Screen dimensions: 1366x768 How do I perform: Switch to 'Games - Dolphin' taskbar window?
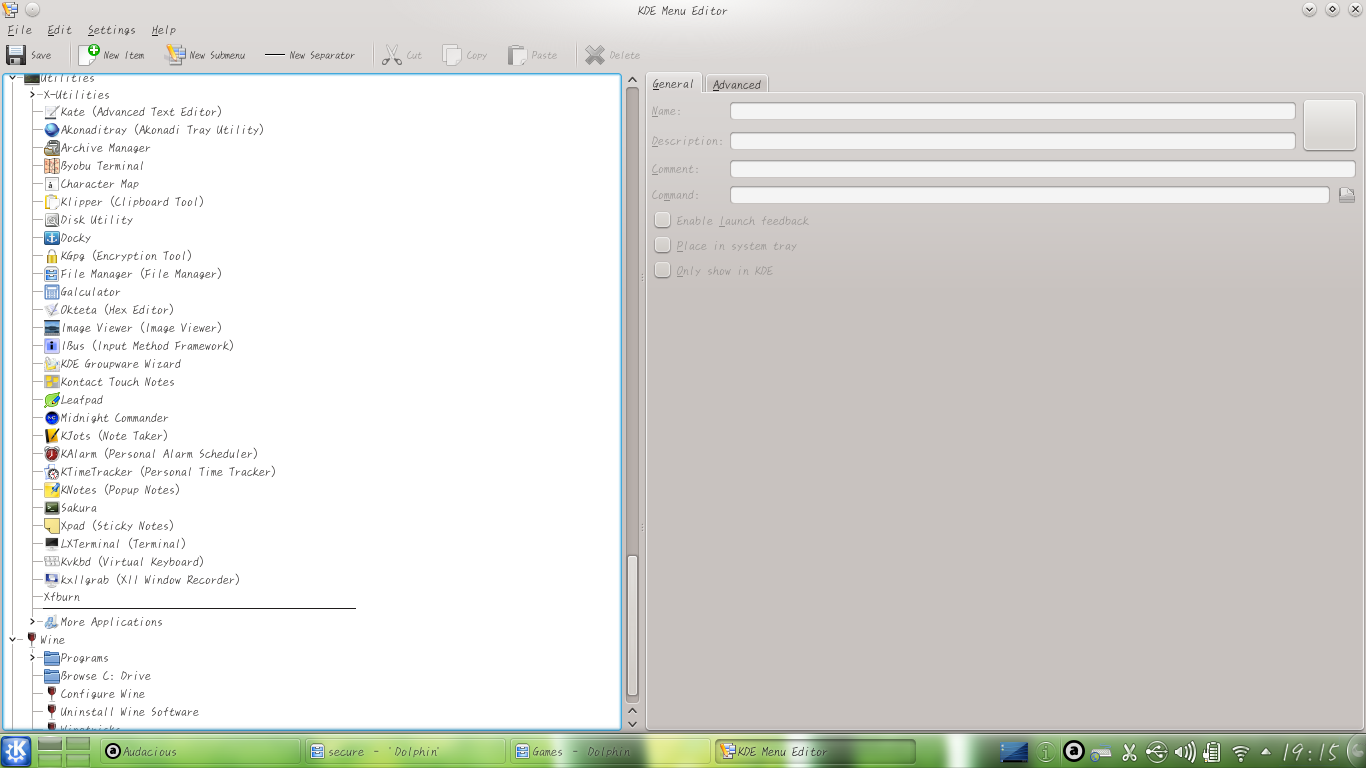tap(610, 752)
